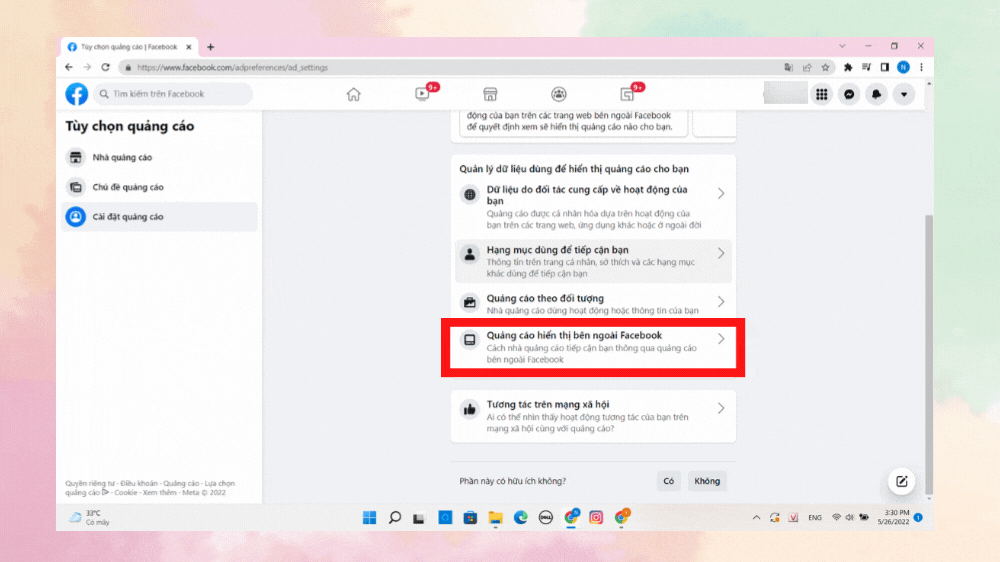Viewport: 1000px width, 562px height.
Task: Expand Hạng mục dùng để tiếp cận bạn
Action: click(x=594, y=260)
